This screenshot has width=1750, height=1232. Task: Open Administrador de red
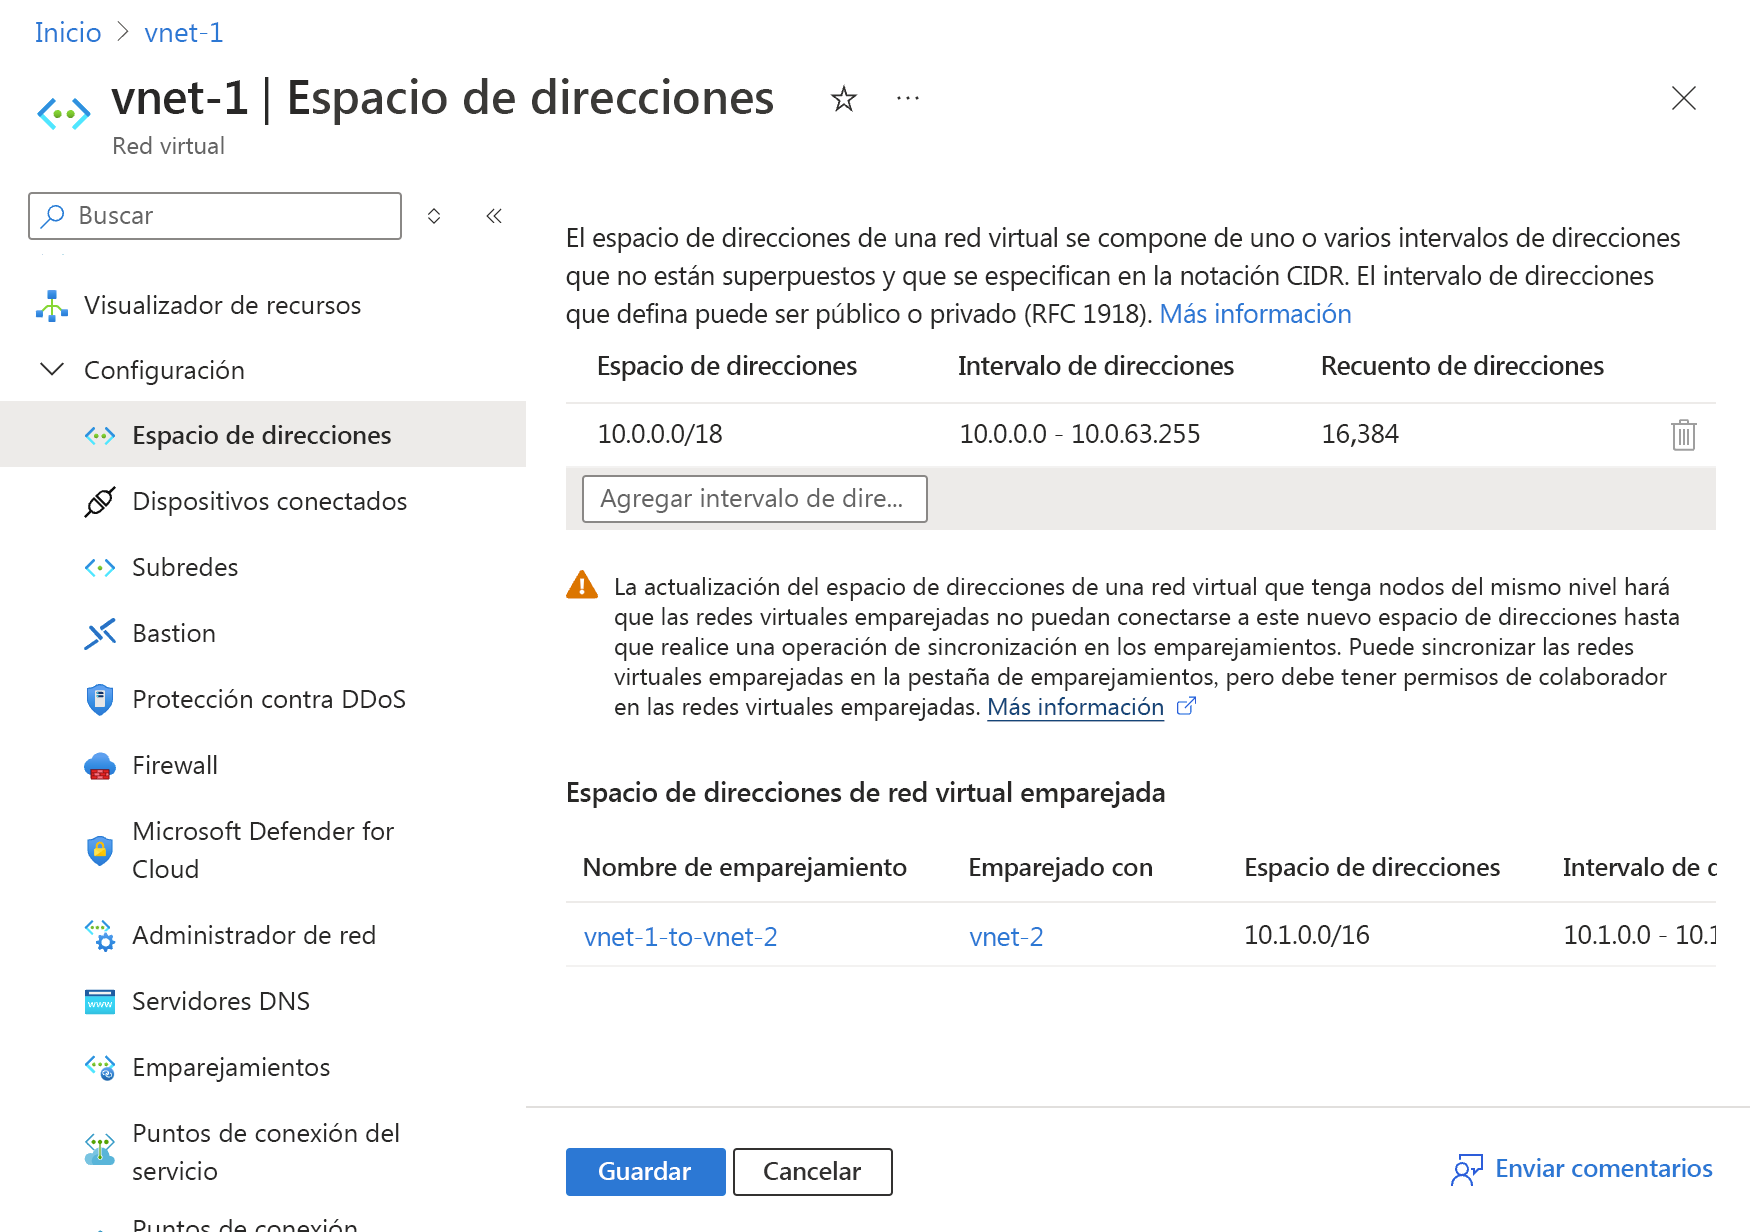coord(254,935)
